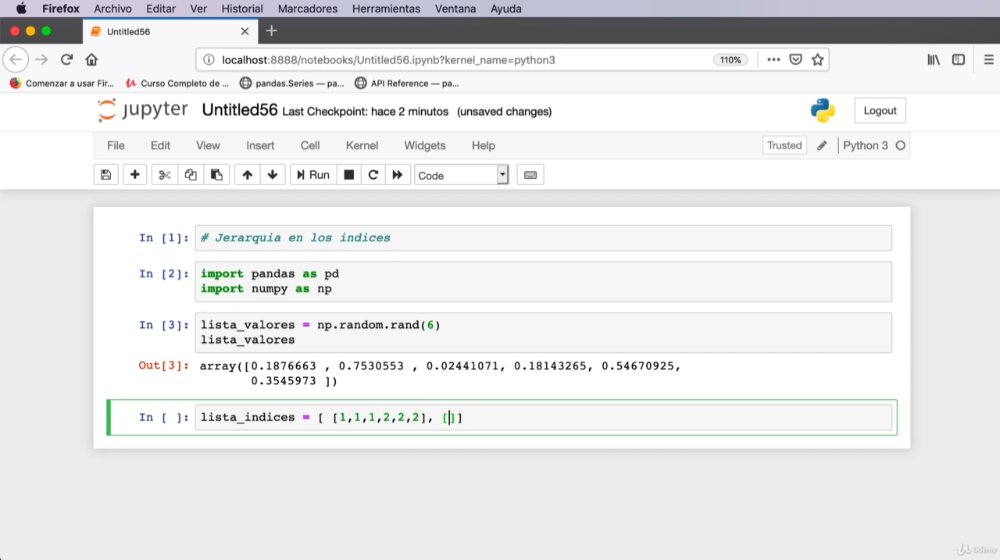1000x560 pixels.
Task: Rename notebook title Untitled56
Action: click(239, 110)
